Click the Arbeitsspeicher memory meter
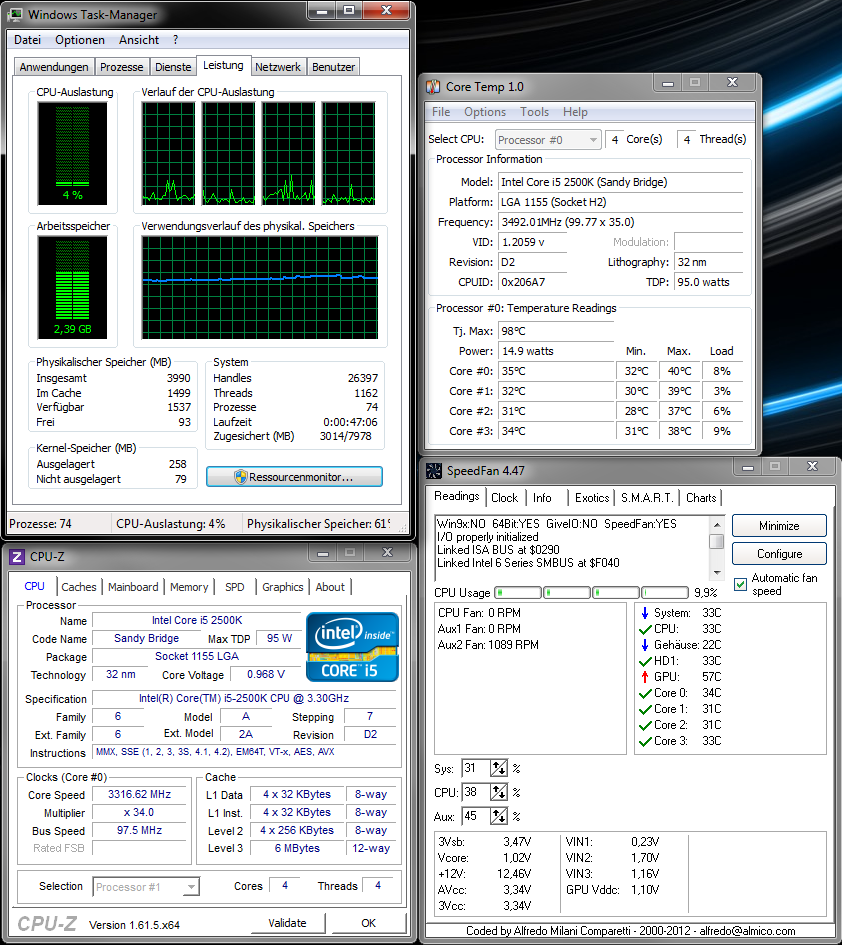842x945 pixels. (72, 287)
